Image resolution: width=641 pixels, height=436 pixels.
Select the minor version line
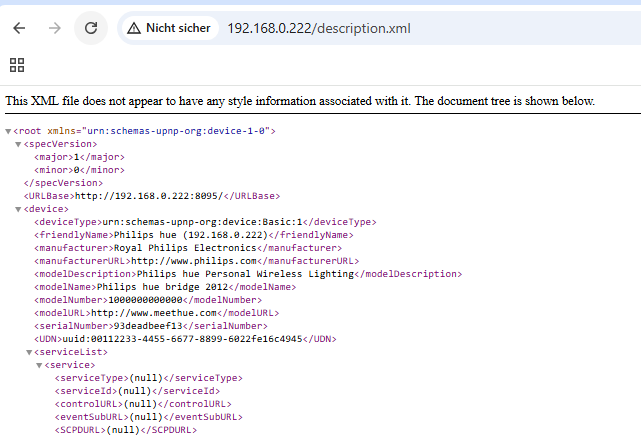tap(79, 170)
